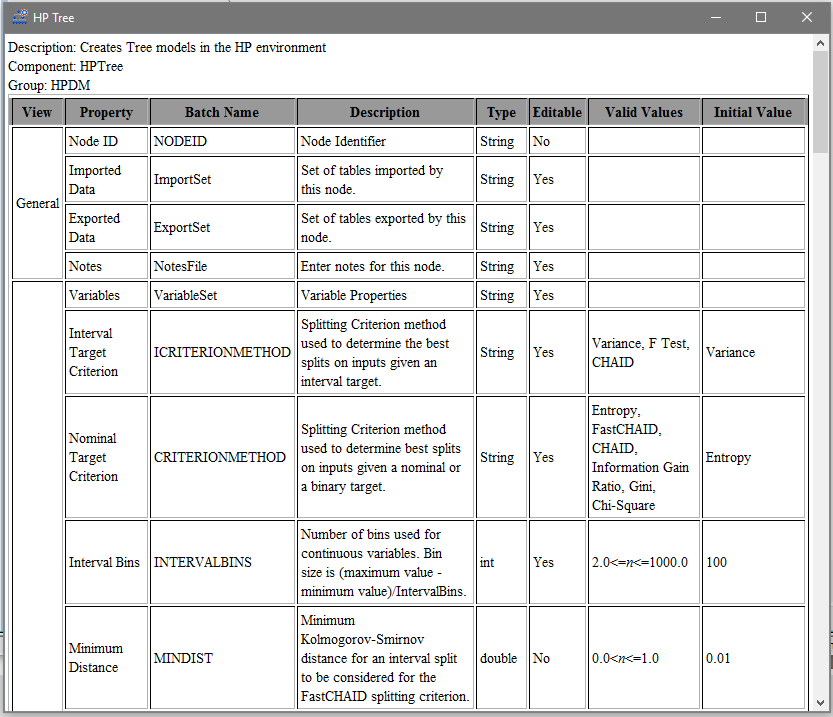Click the Valid Values column header
This screenshot has width=833, height=717.
[x=644, y=111]
